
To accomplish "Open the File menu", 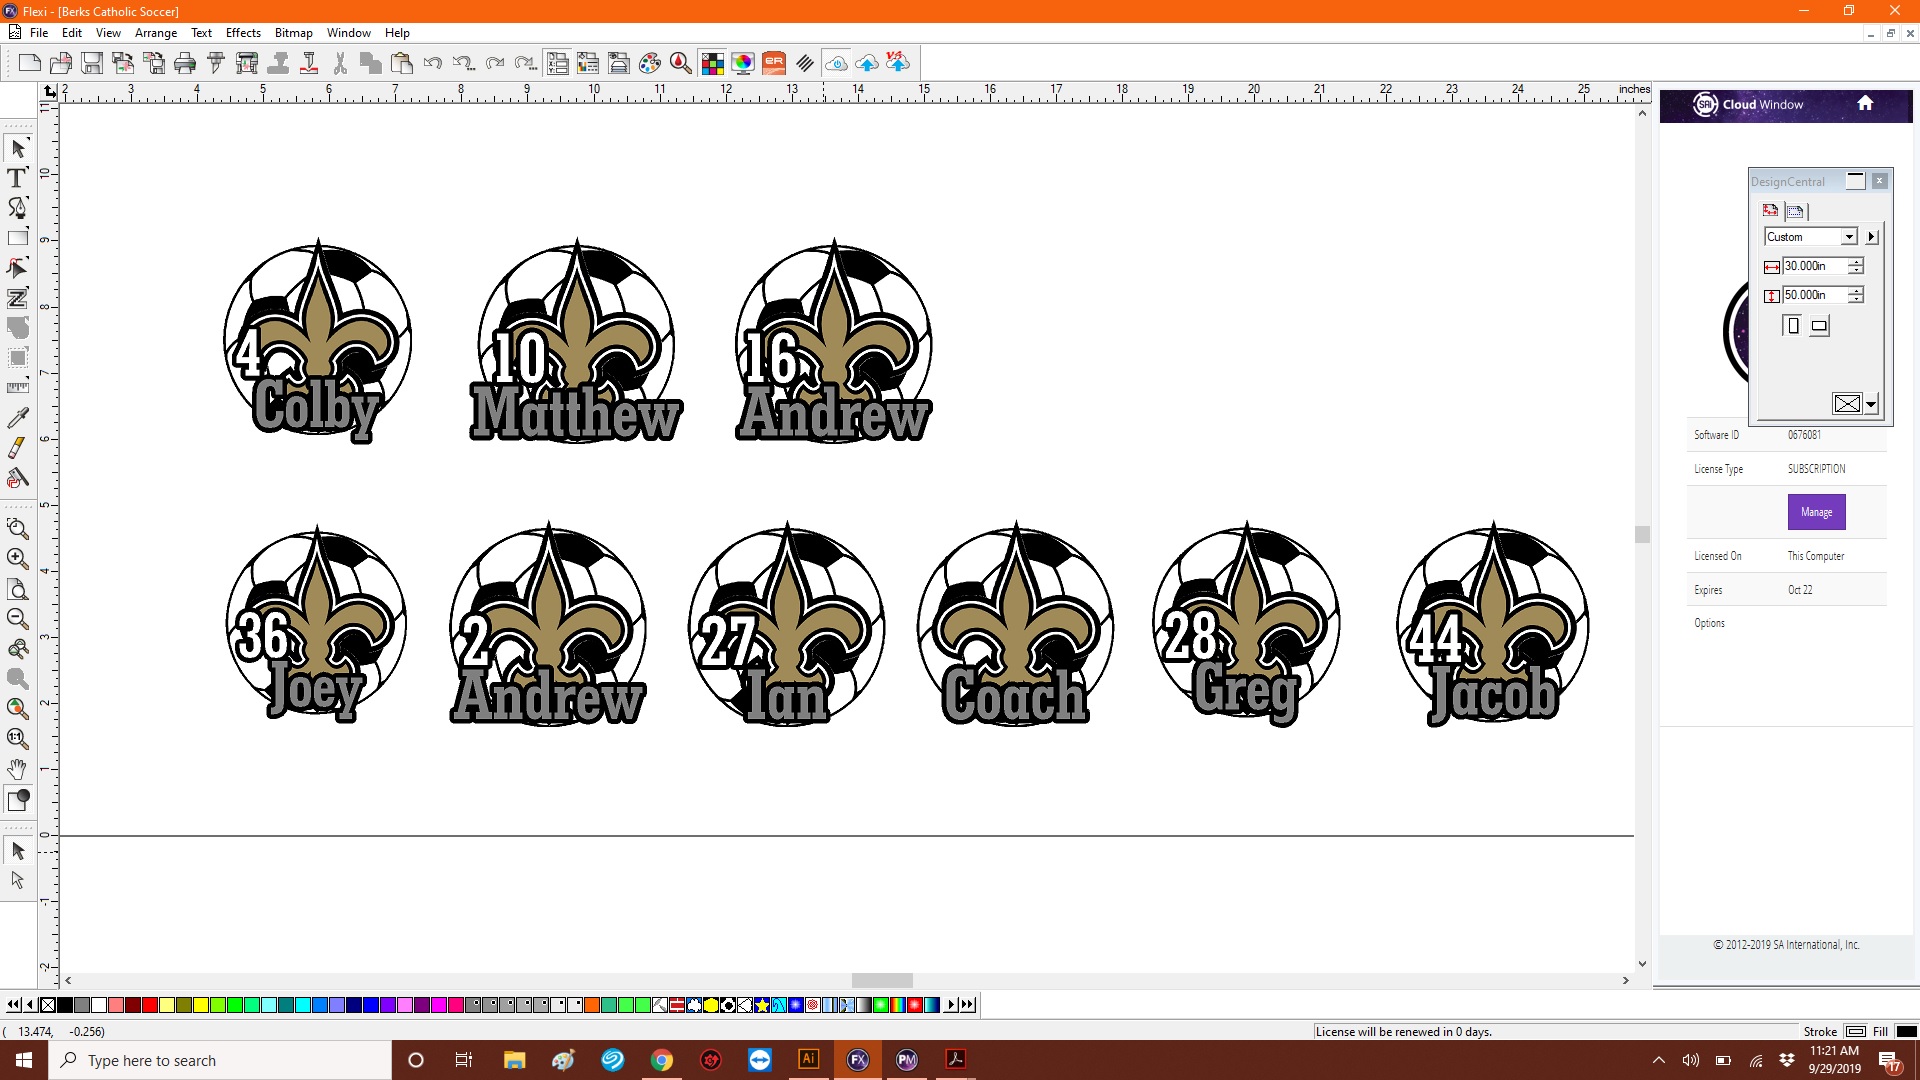I will point(39,33).
